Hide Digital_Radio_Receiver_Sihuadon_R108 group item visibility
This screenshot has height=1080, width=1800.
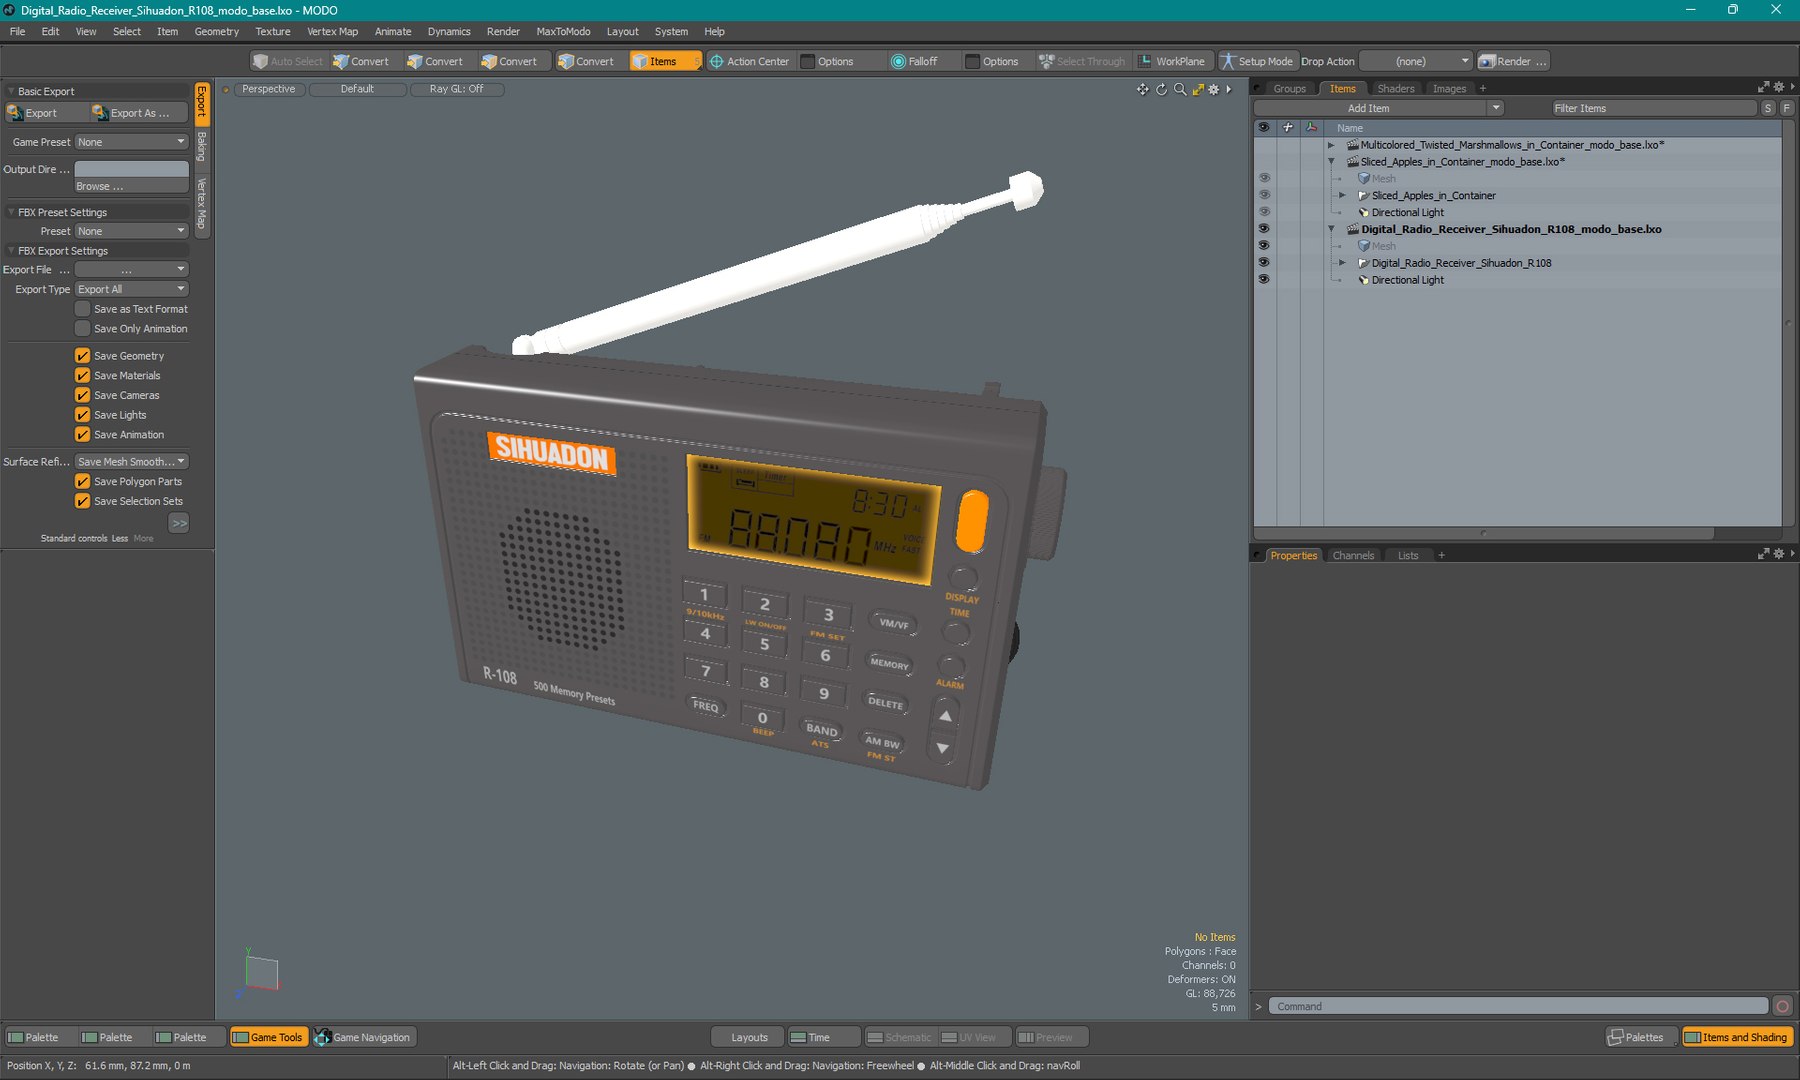pos(1264,263)
